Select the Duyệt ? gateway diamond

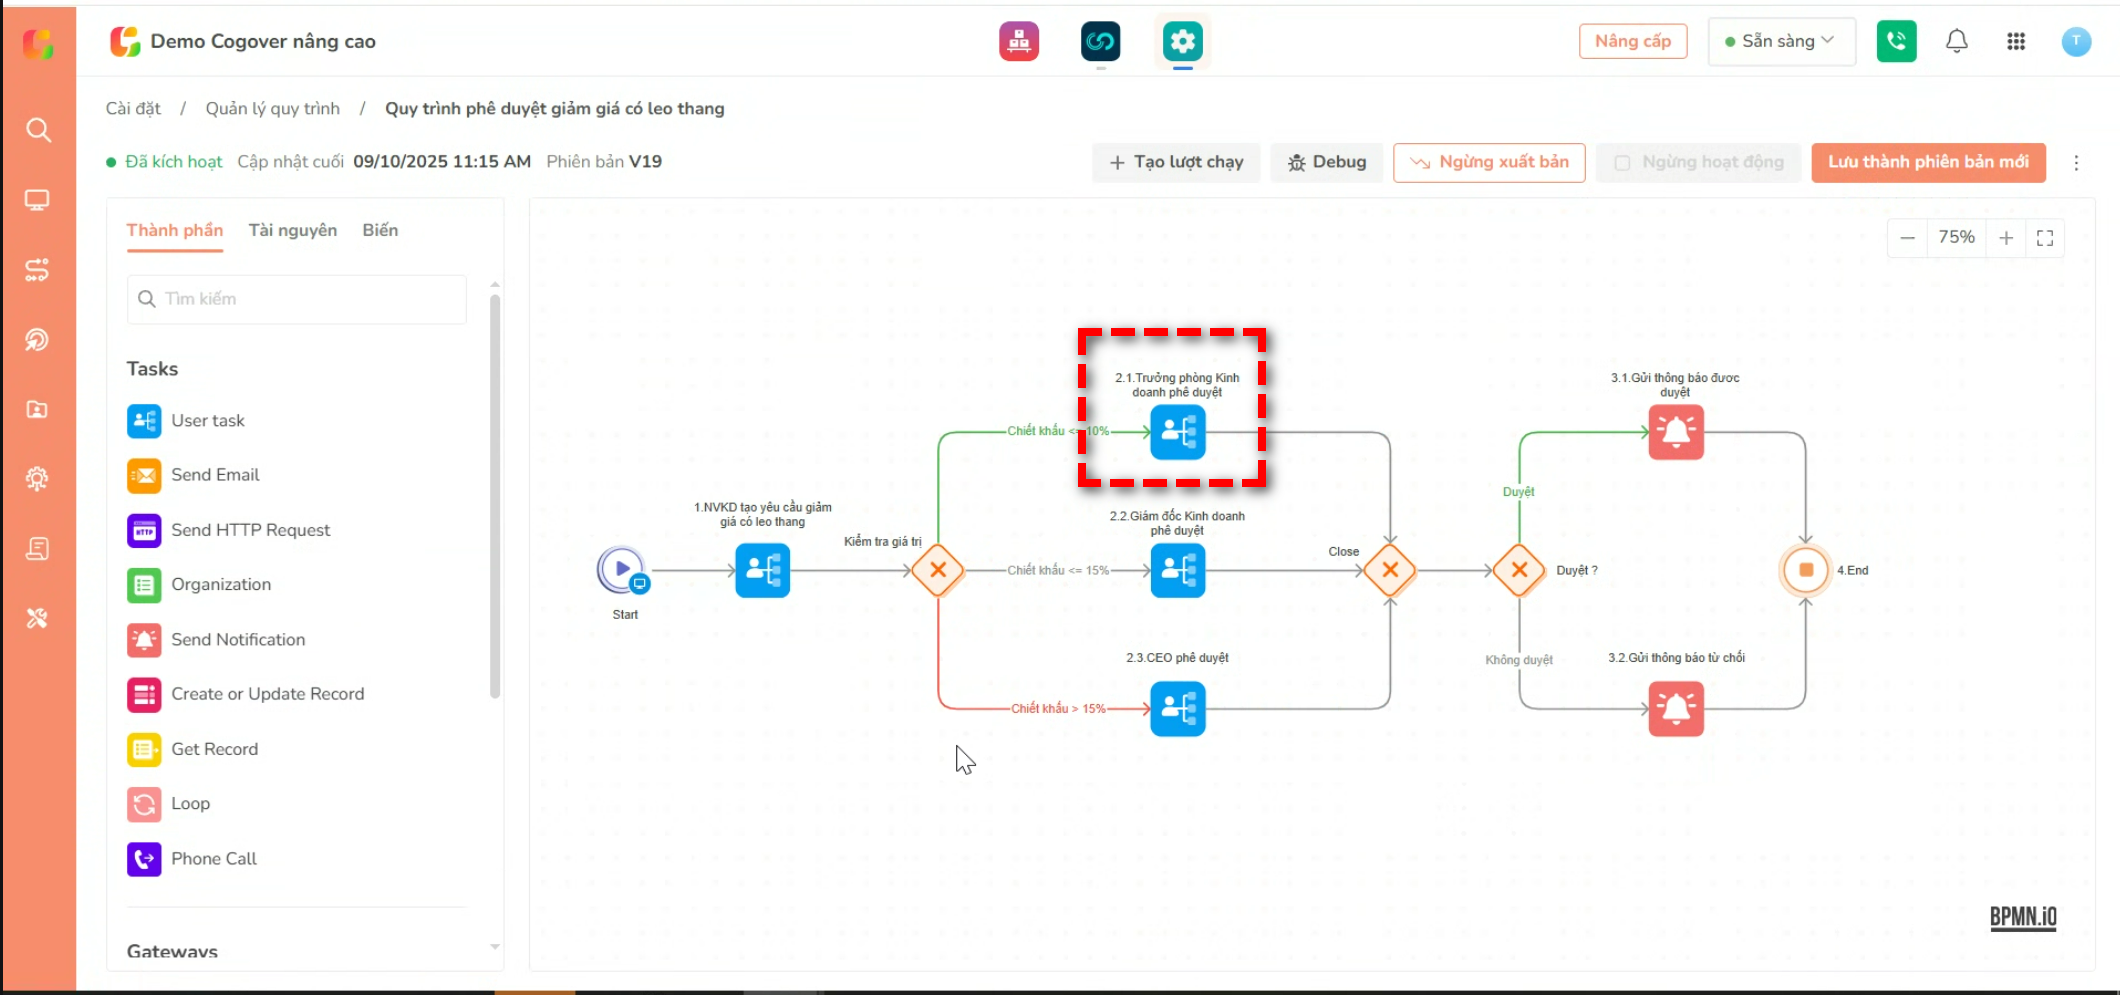(x=1519, y=570)
